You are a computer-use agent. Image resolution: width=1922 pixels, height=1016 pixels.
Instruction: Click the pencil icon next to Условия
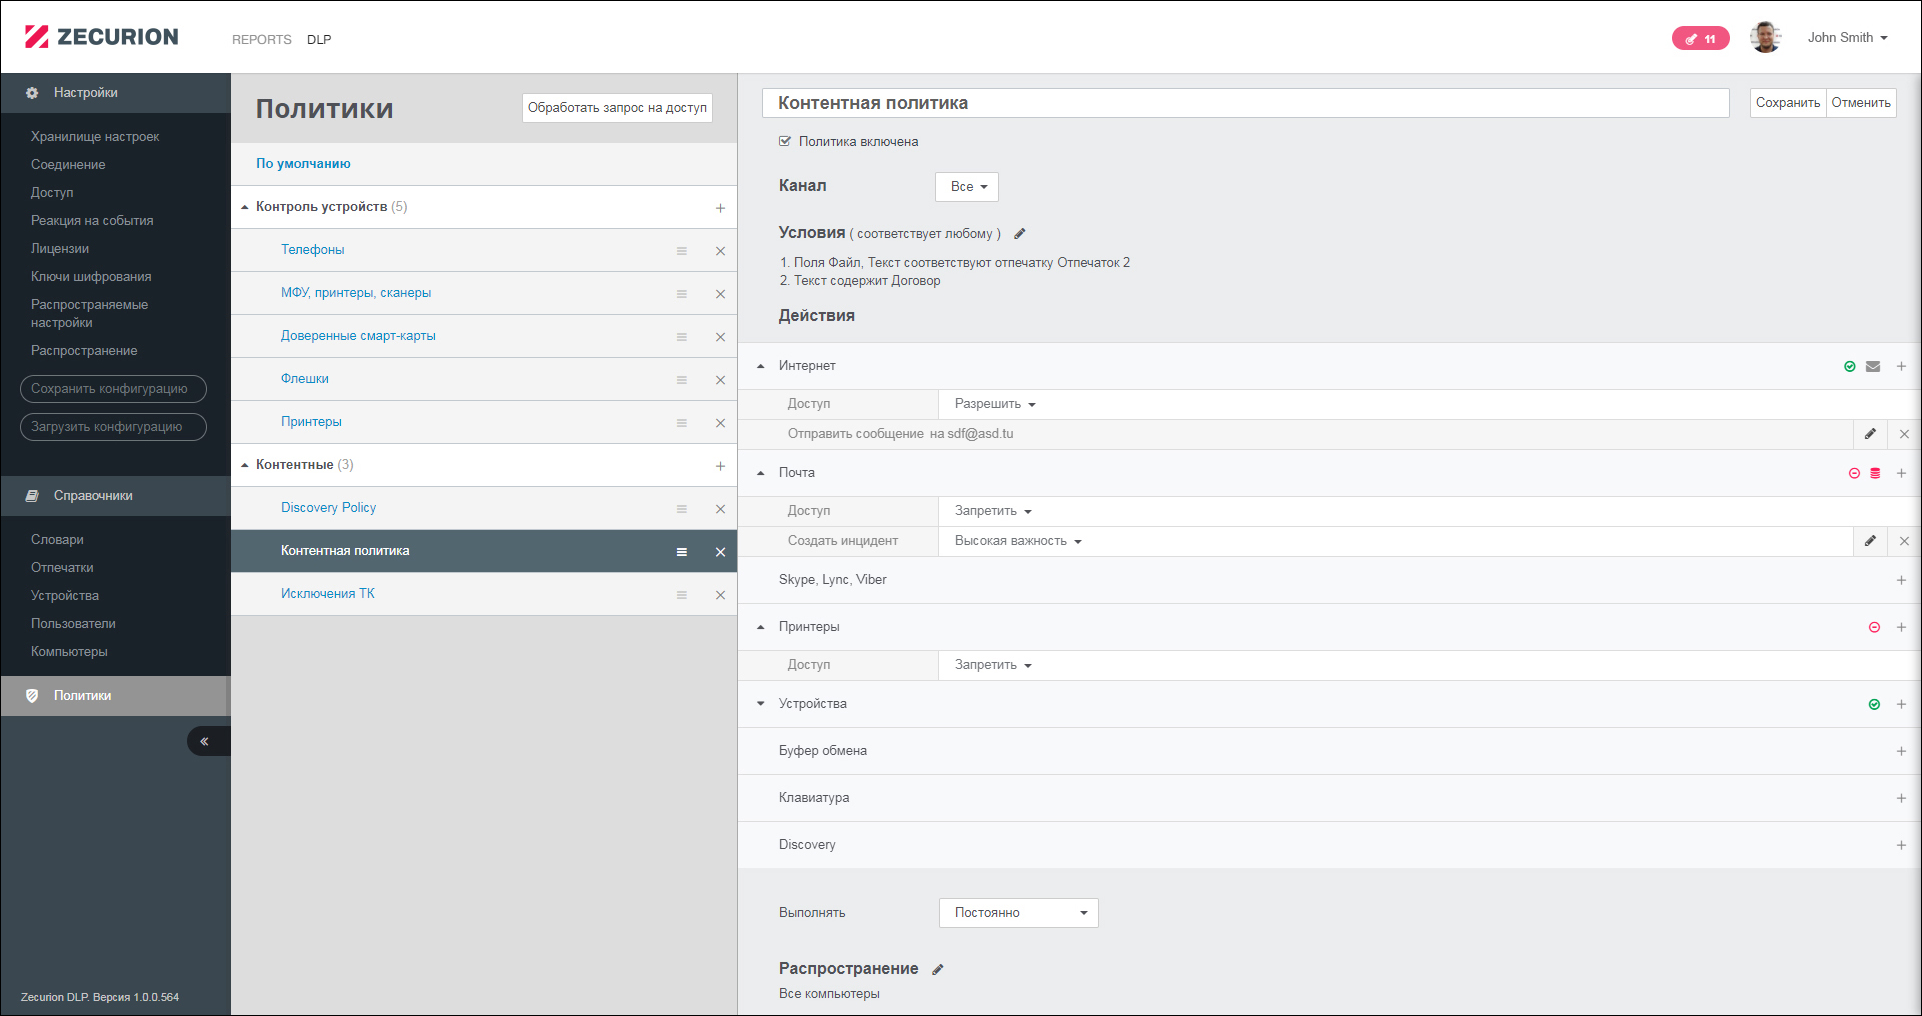coord(1020,234)
